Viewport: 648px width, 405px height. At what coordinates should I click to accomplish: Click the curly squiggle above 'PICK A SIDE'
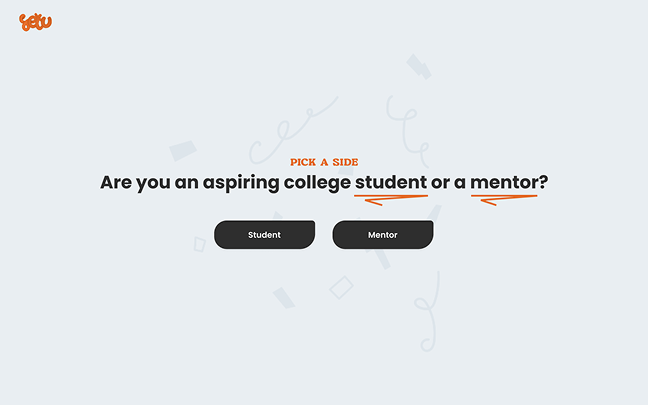click(x=290, y=127)
